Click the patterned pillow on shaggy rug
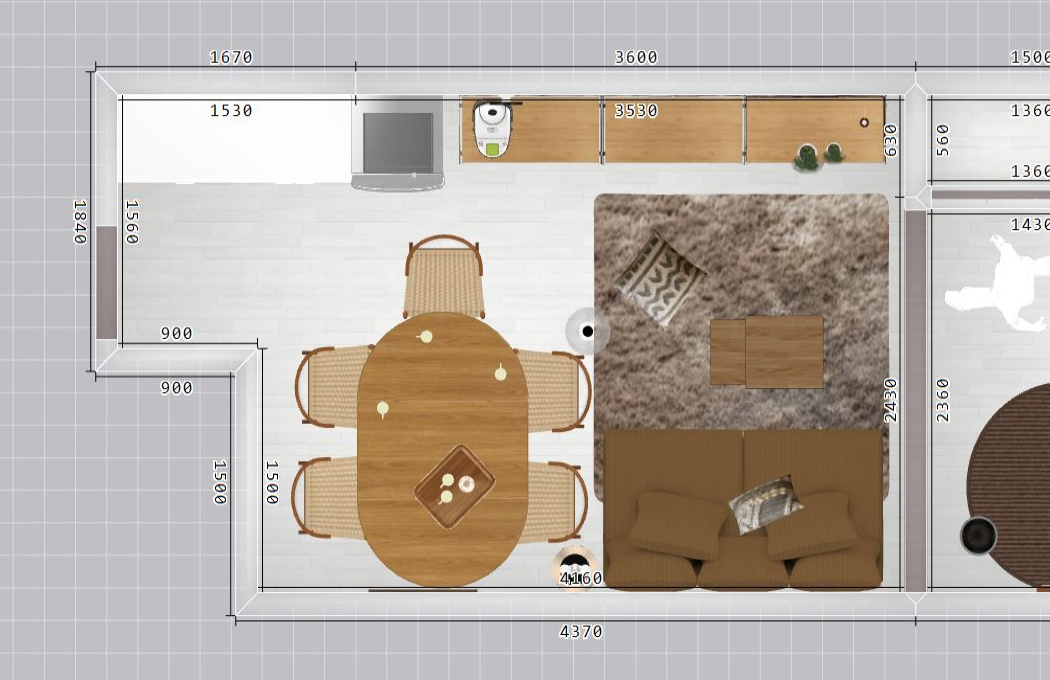The image size is (1050, 680). [659, 279]
